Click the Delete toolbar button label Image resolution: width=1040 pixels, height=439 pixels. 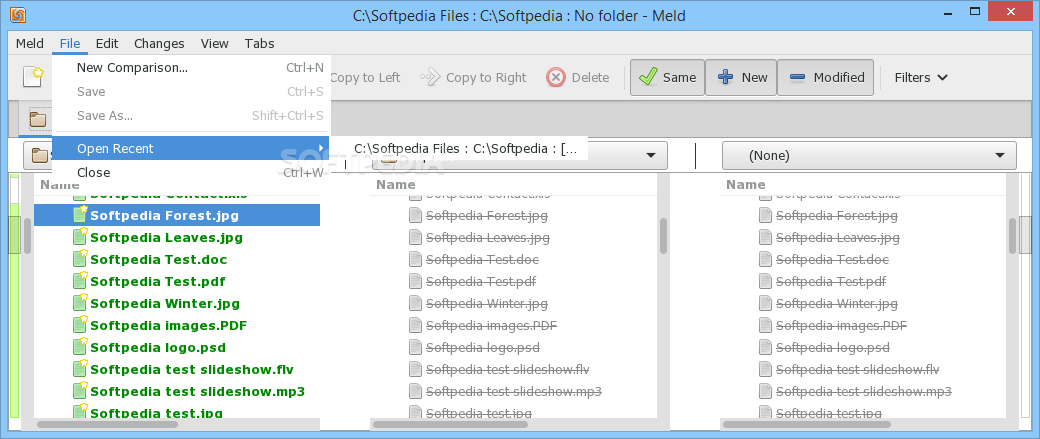[x=590, y=78]
